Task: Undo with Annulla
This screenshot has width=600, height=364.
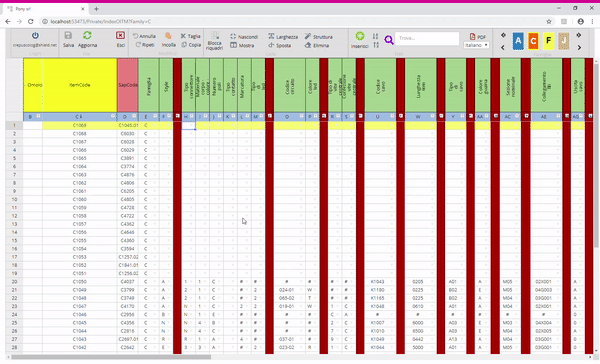Action: (x=144, y=36)
